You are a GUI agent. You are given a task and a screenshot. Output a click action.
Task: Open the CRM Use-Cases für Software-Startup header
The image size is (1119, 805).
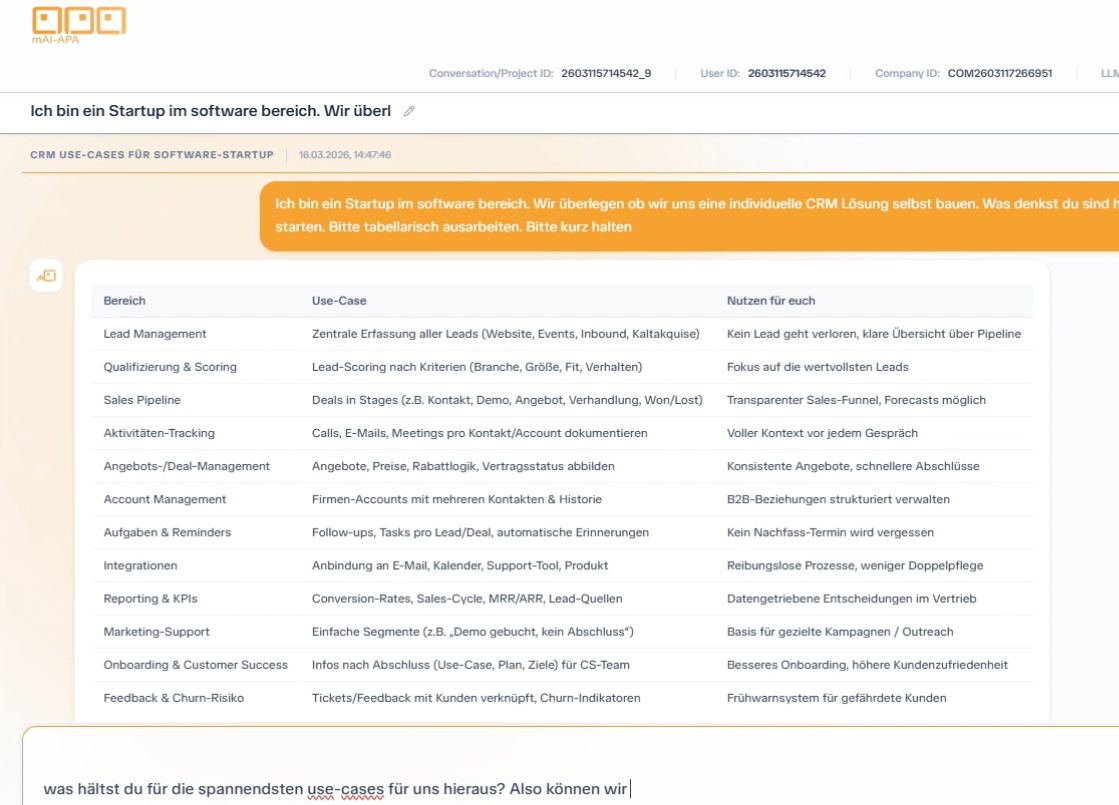click(152, 155)
